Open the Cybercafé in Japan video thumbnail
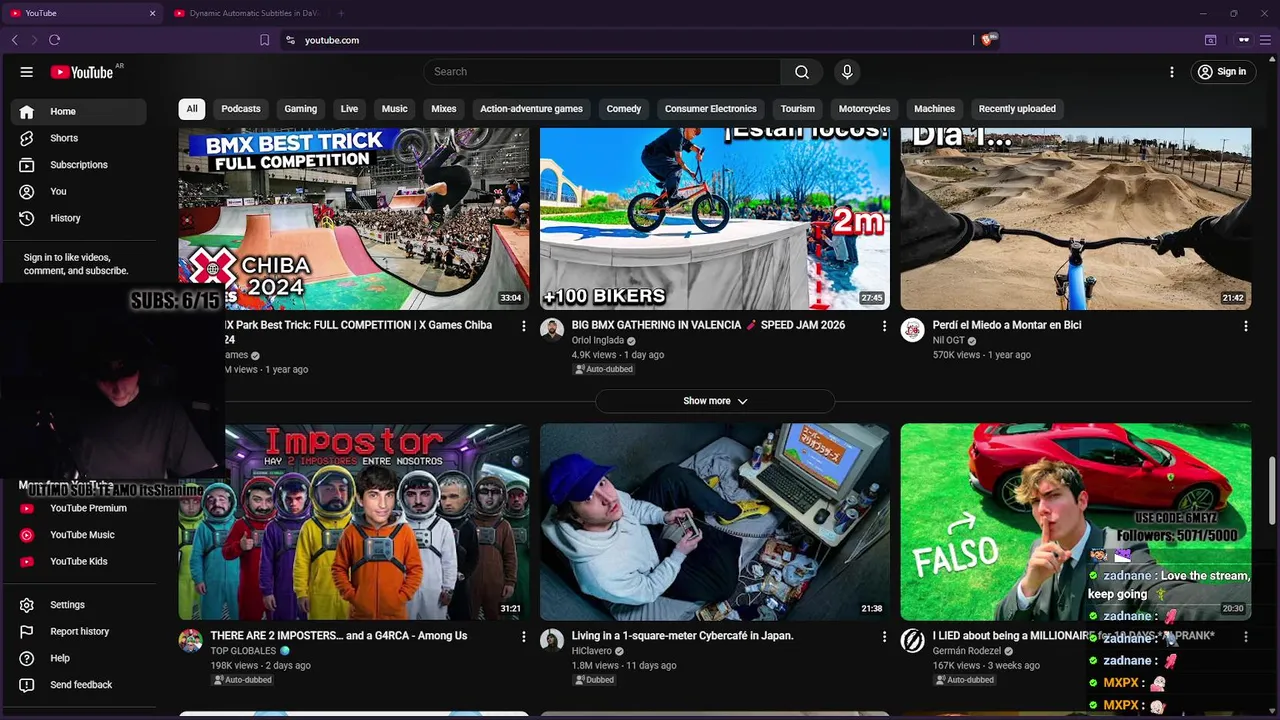 tap(715, 522)
